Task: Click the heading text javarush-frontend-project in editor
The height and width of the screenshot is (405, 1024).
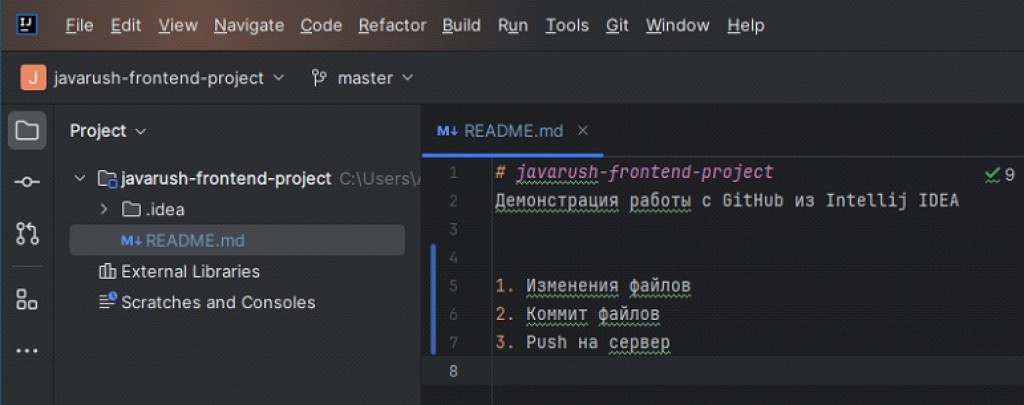Action: click(644, 172)
